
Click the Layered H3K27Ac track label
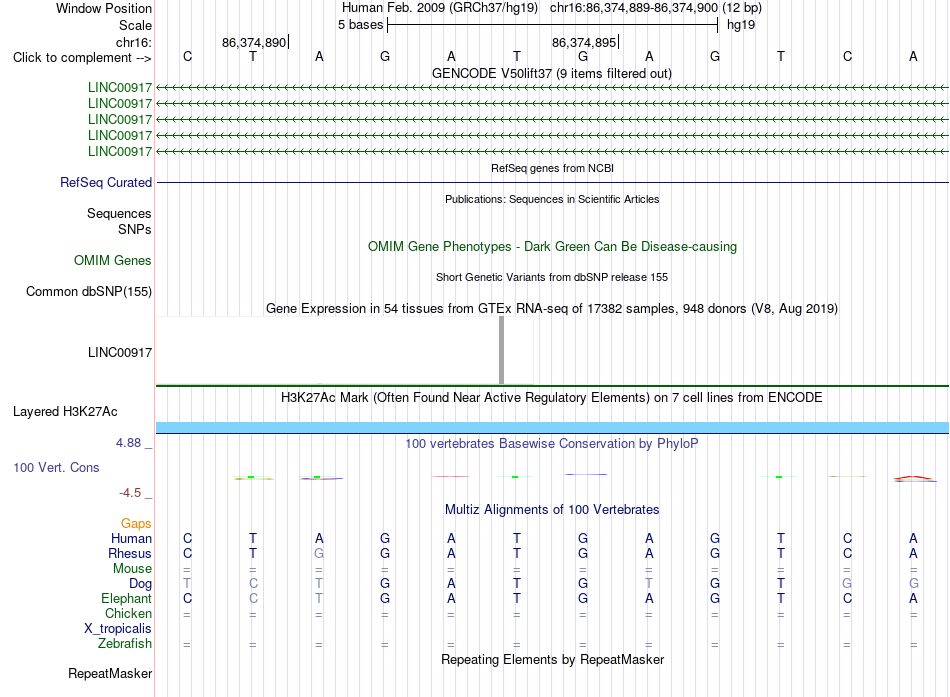tap(65, 412)
